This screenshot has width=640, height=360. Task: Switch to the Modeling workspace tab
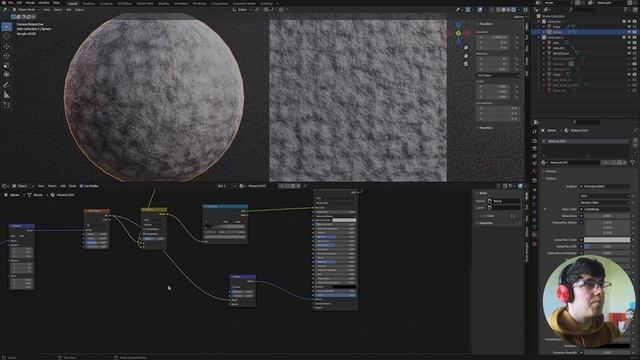click(x=89, y=3)
